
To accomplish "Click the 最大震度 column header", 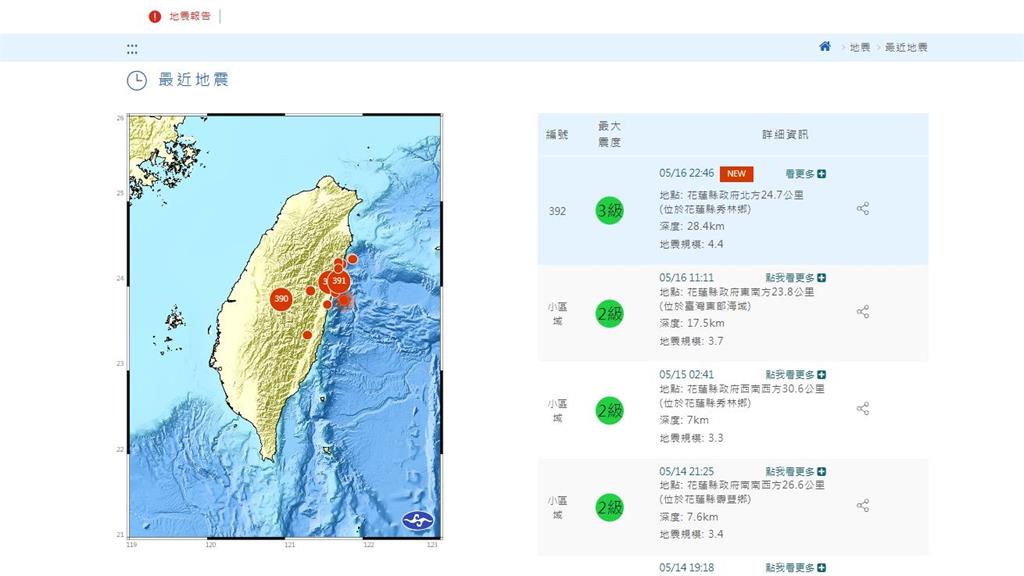I will point(609,134).
